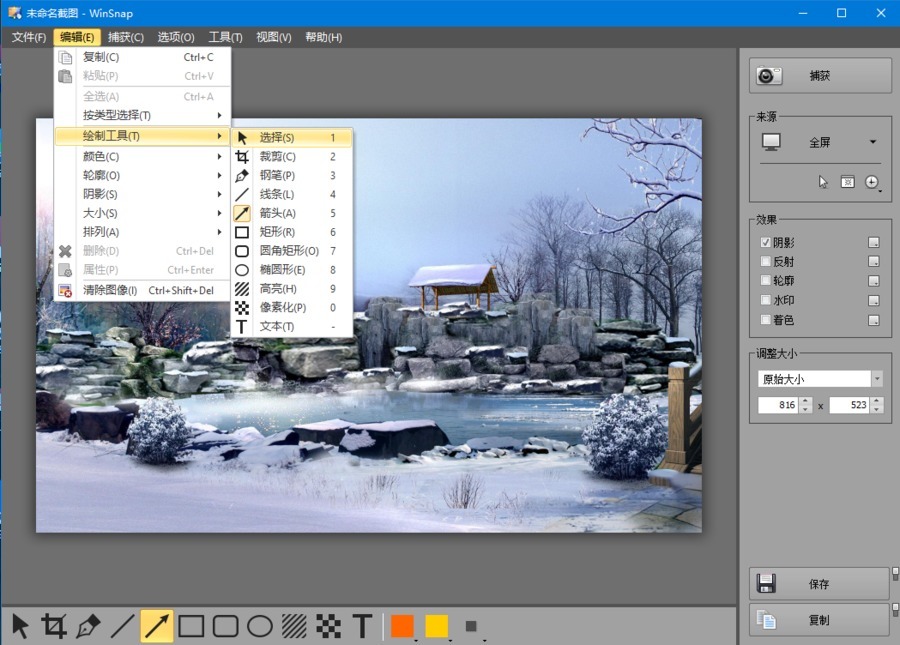Open 水印 effect settings button
Screen dimensions: 900x645
[874, 300]
